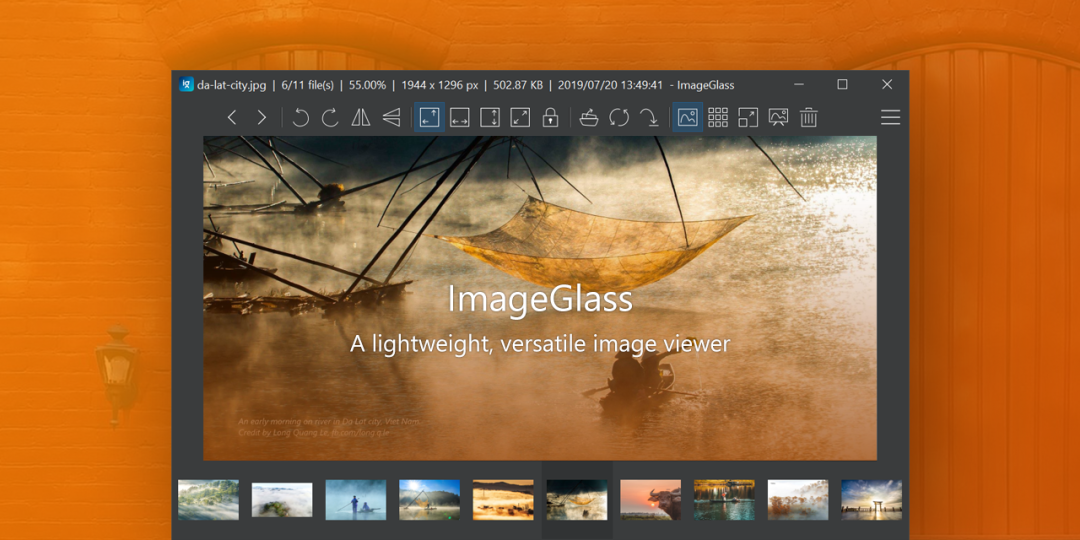Flip the image horizontally
This screenshot has width=1080, height=540.
pos(360,118)
